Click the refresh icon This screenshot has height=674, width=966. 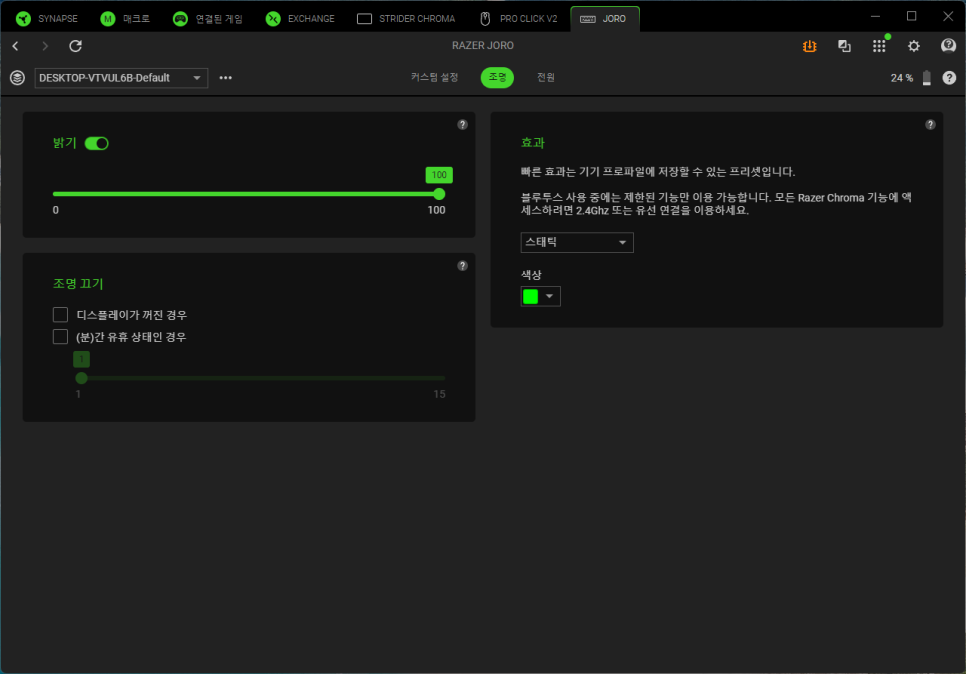75,46
